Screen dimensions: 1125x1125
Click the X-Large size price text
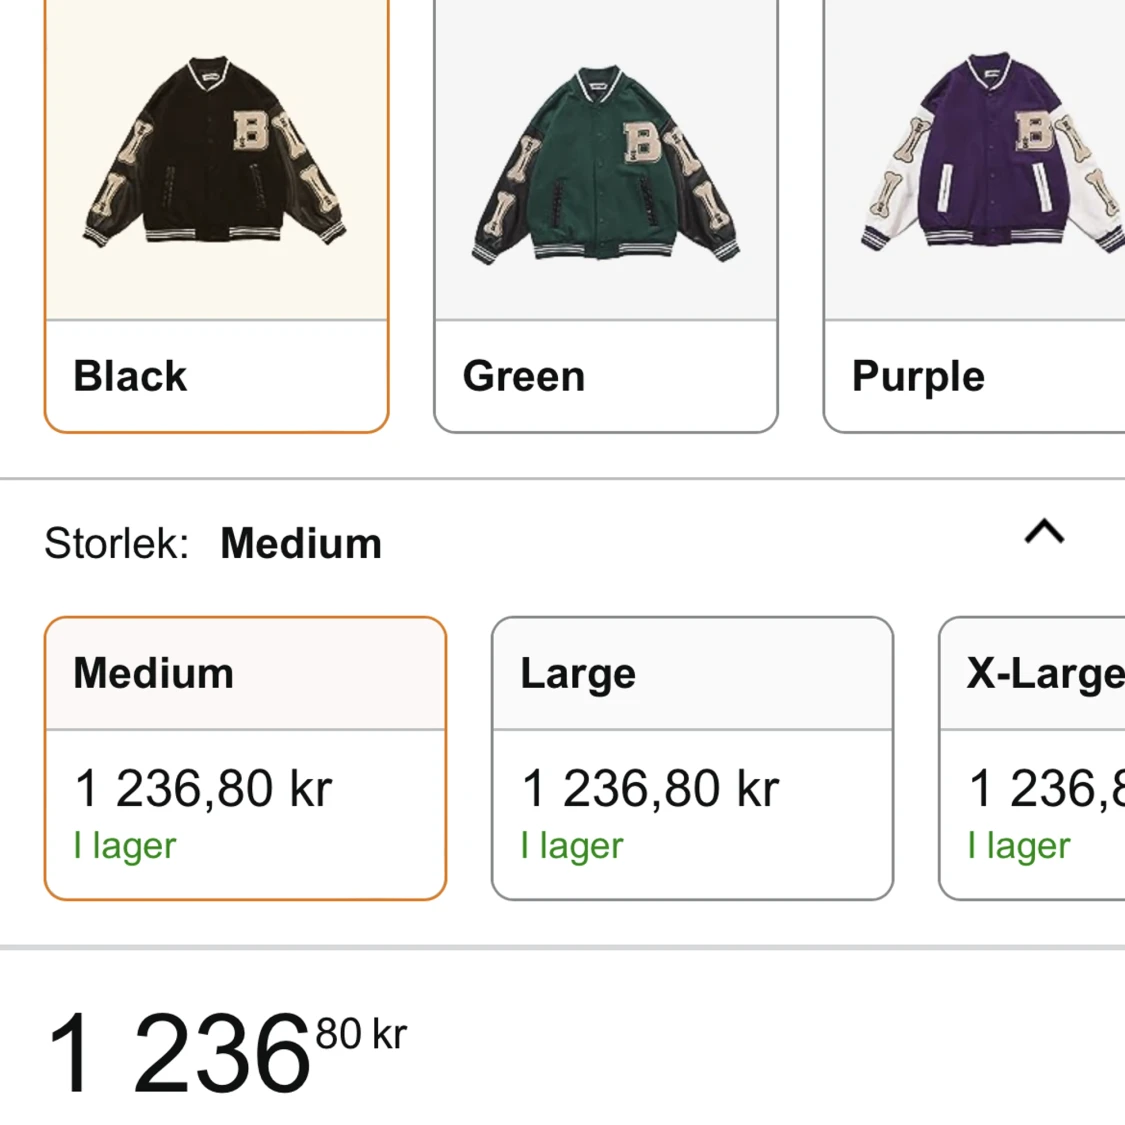1046,788
